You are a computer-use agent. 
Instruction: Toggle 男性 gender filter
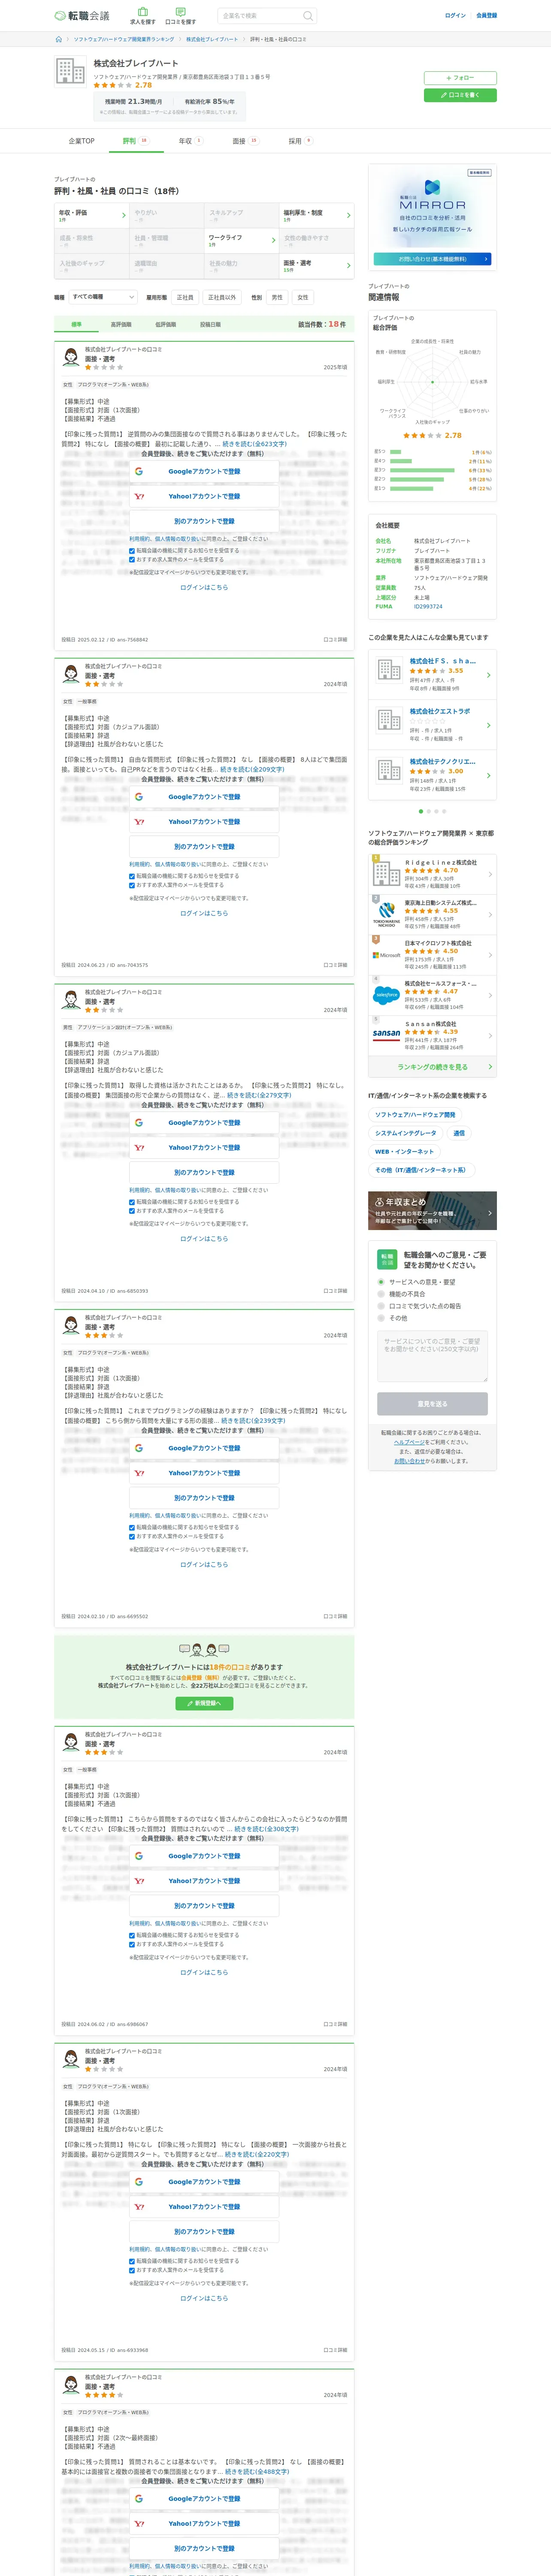[277, 297]
